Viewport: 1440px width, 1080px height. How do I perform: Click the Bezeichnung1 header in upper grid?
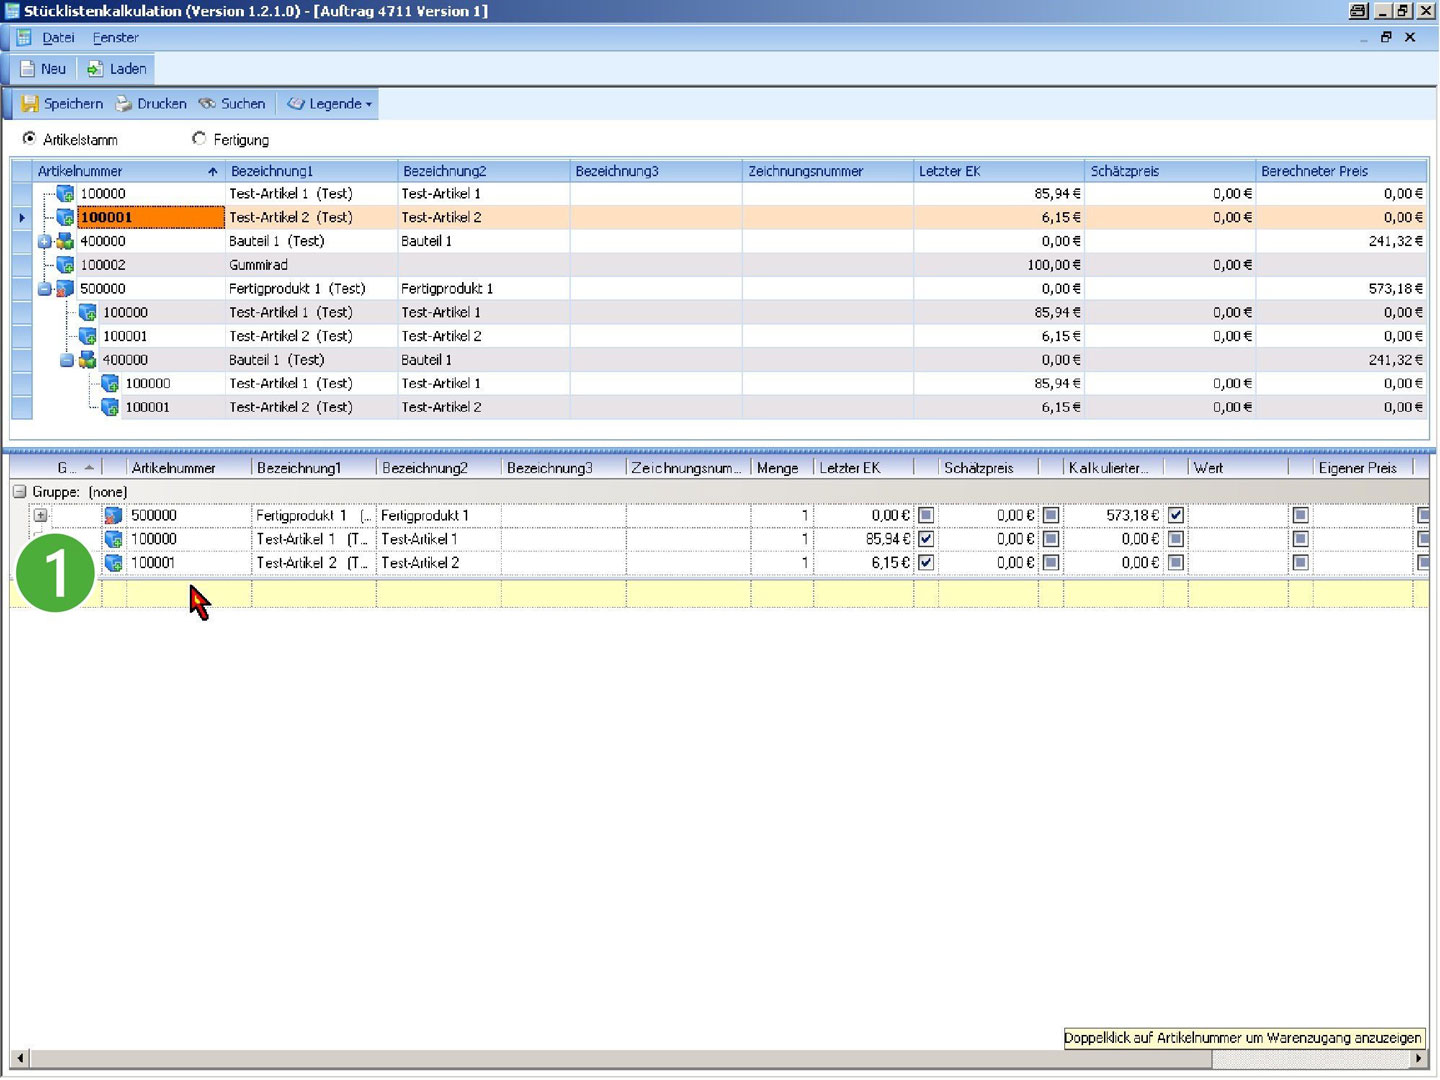[311, 171]
